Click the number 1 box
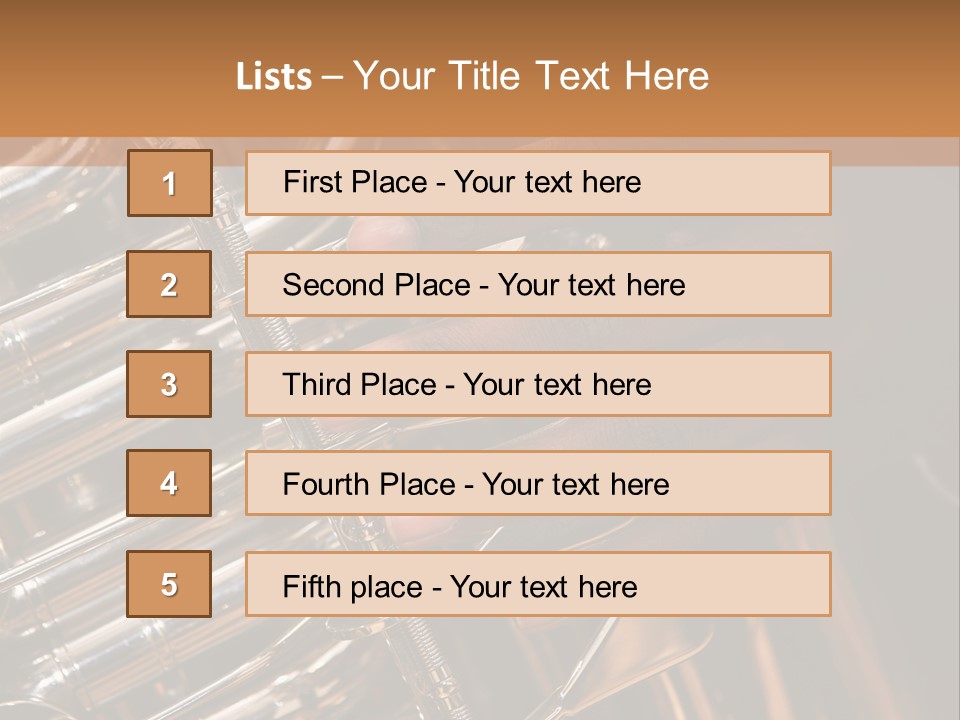The image size is (960, 720). coord(169,183)
